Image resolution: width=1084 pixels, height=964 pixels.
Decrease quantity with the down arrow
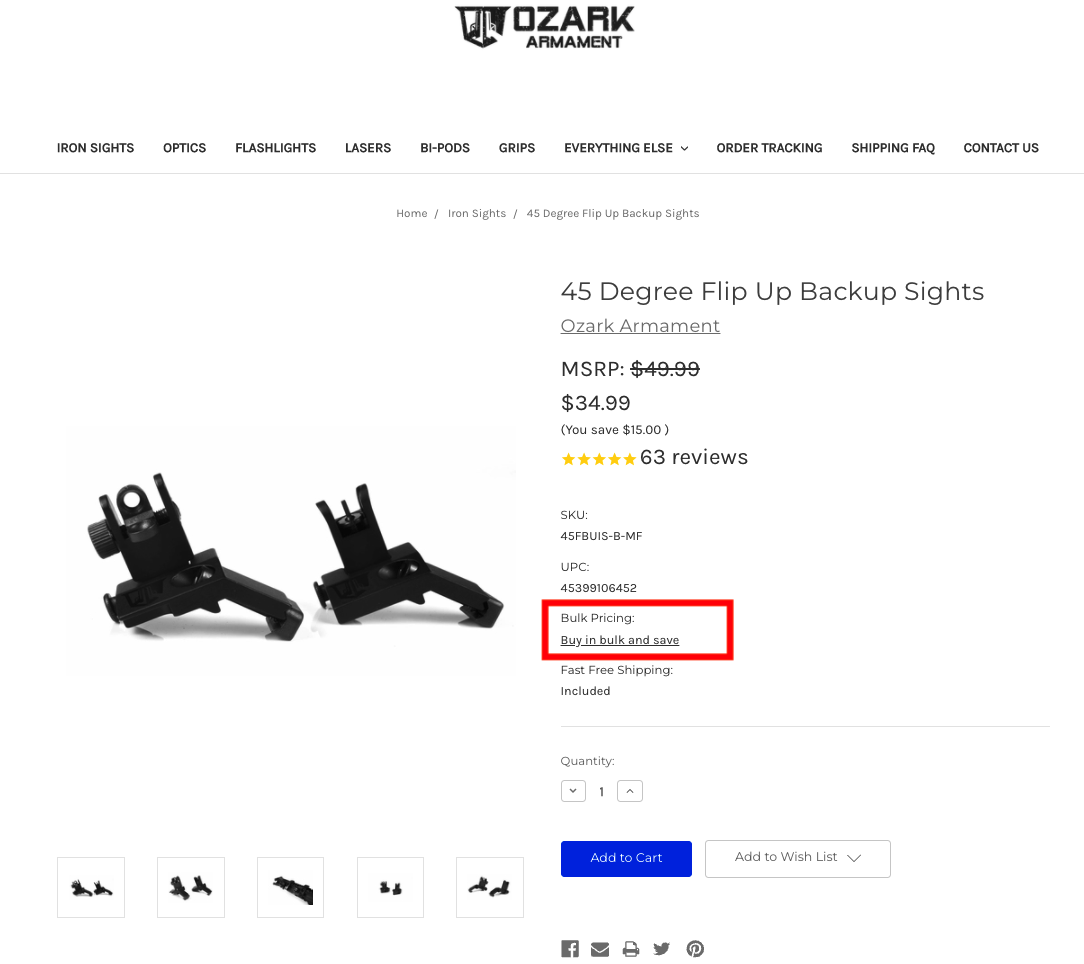(573, 791)
